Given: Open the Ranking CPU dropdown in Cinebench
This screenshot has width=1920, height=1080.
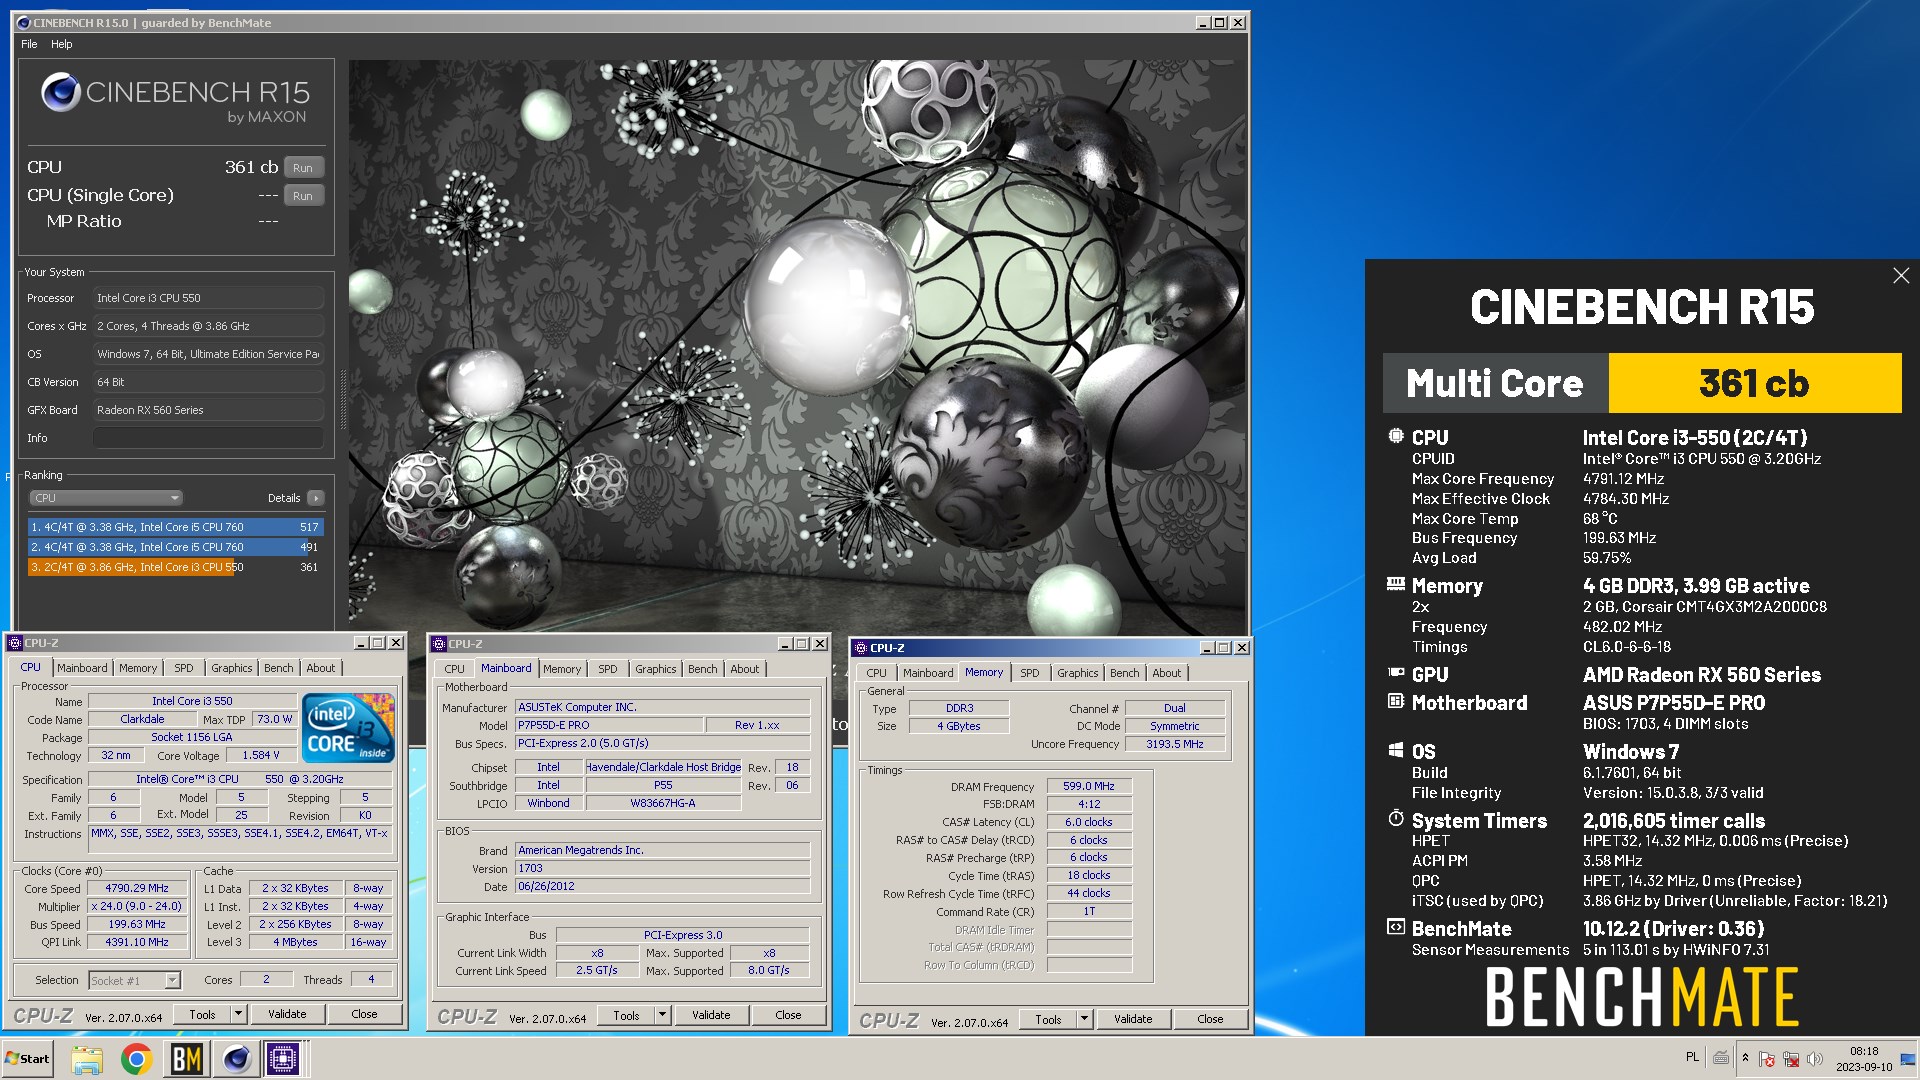Looking at the screenshot, I should point(106,497).
